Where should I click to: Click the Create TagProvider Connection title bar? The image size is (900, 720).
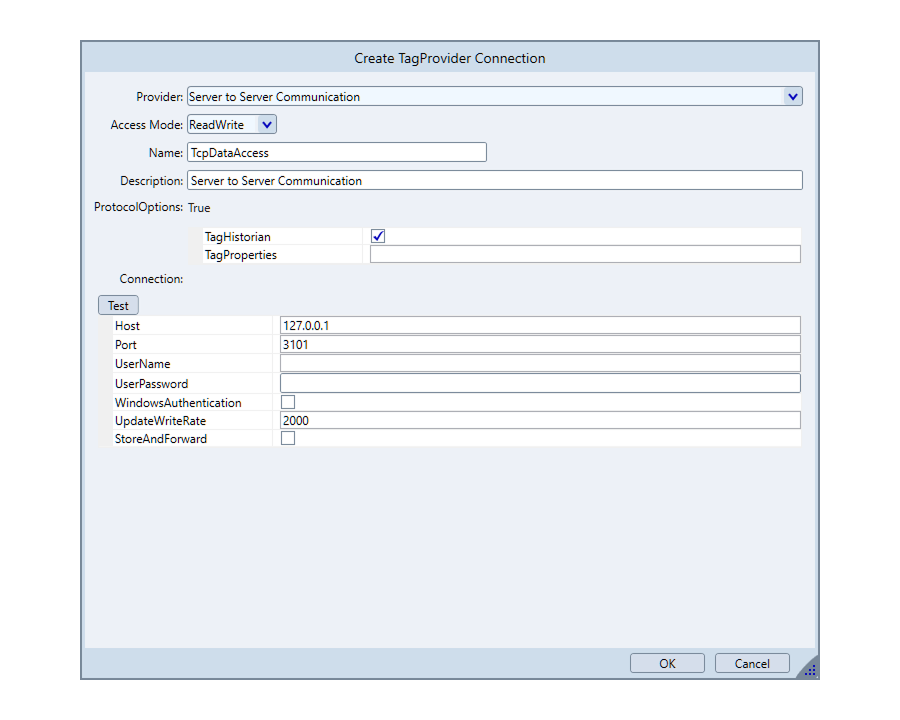coord(450,58)
